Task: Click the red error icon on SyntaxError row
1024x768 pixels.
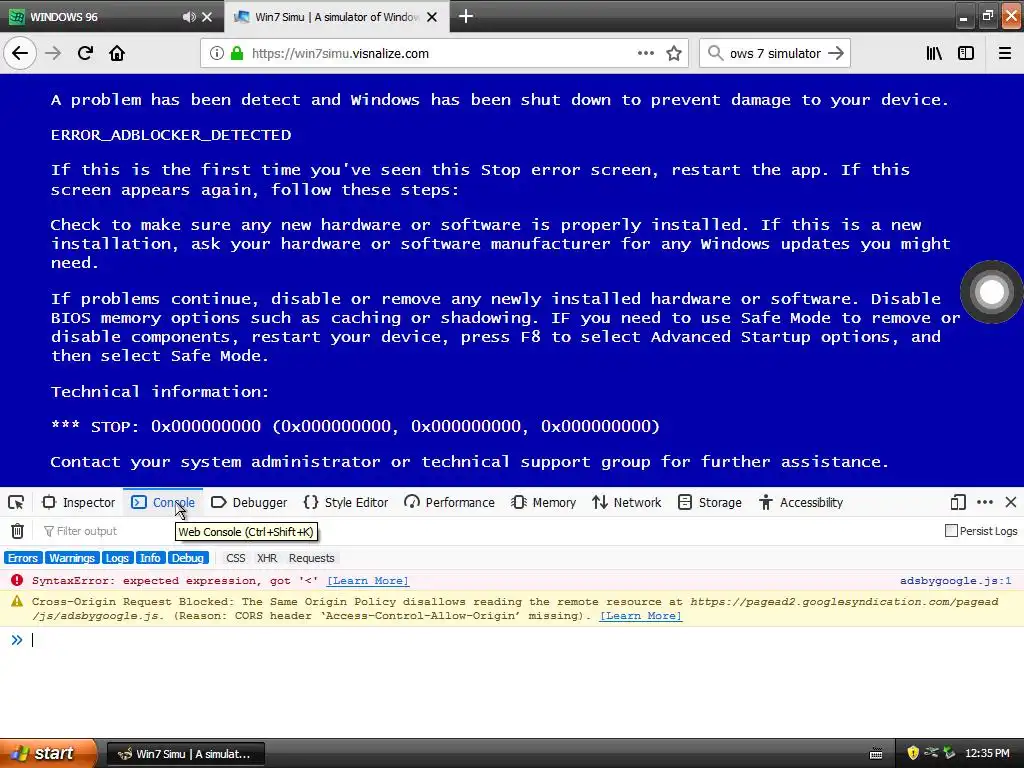Action: tap(17, 580)
